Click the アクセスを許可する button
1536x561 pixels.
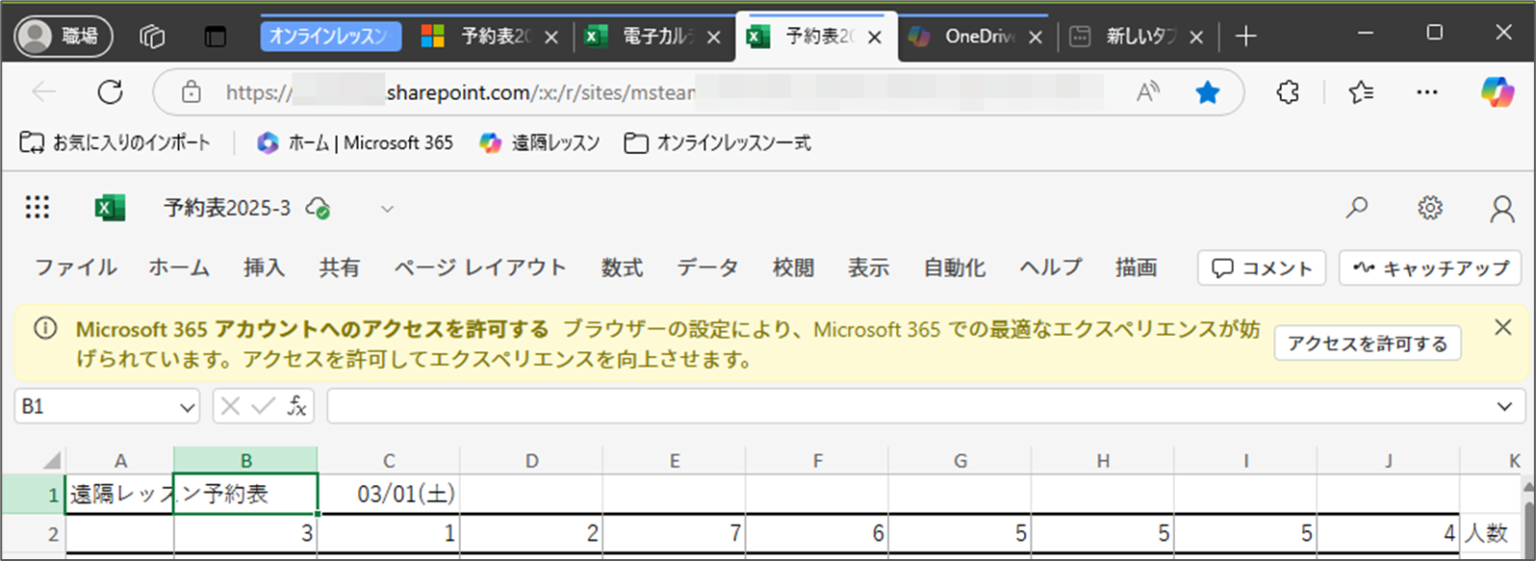pos(1367,343)
